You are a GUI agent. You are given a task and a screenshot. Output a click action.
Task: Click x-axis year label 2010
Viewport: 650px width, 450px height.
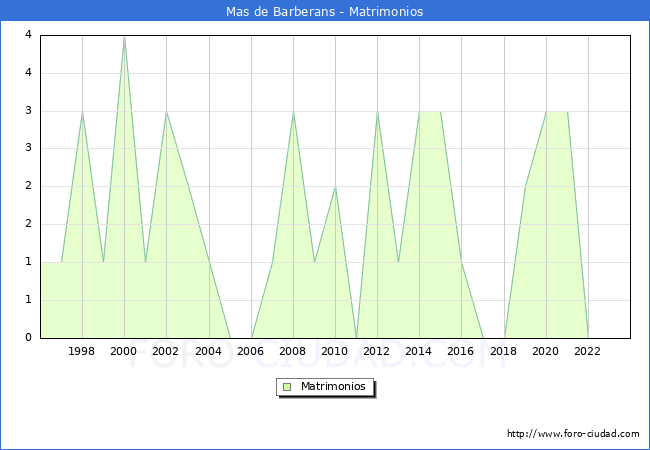click(x=335, y=351)
